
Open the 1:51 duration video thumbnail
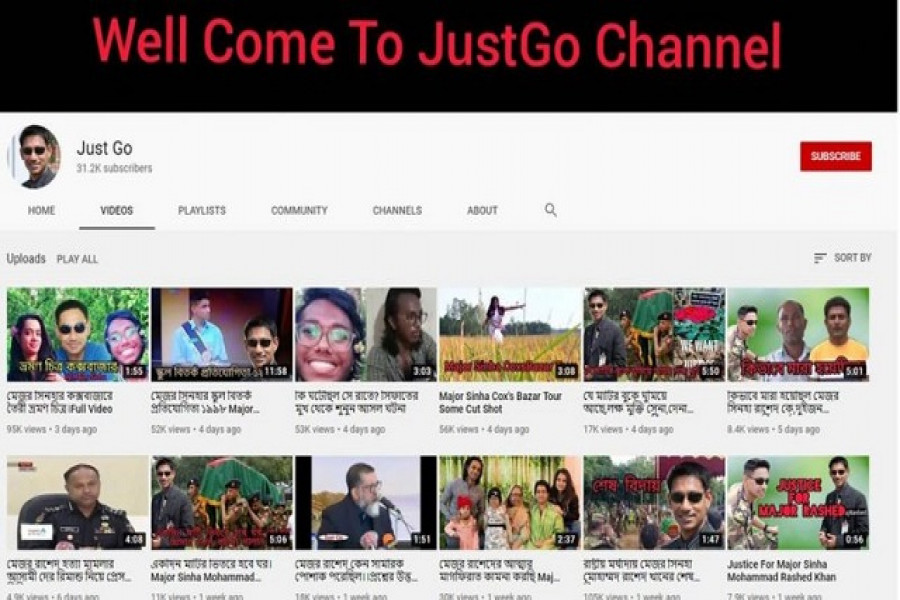[366, 502]
